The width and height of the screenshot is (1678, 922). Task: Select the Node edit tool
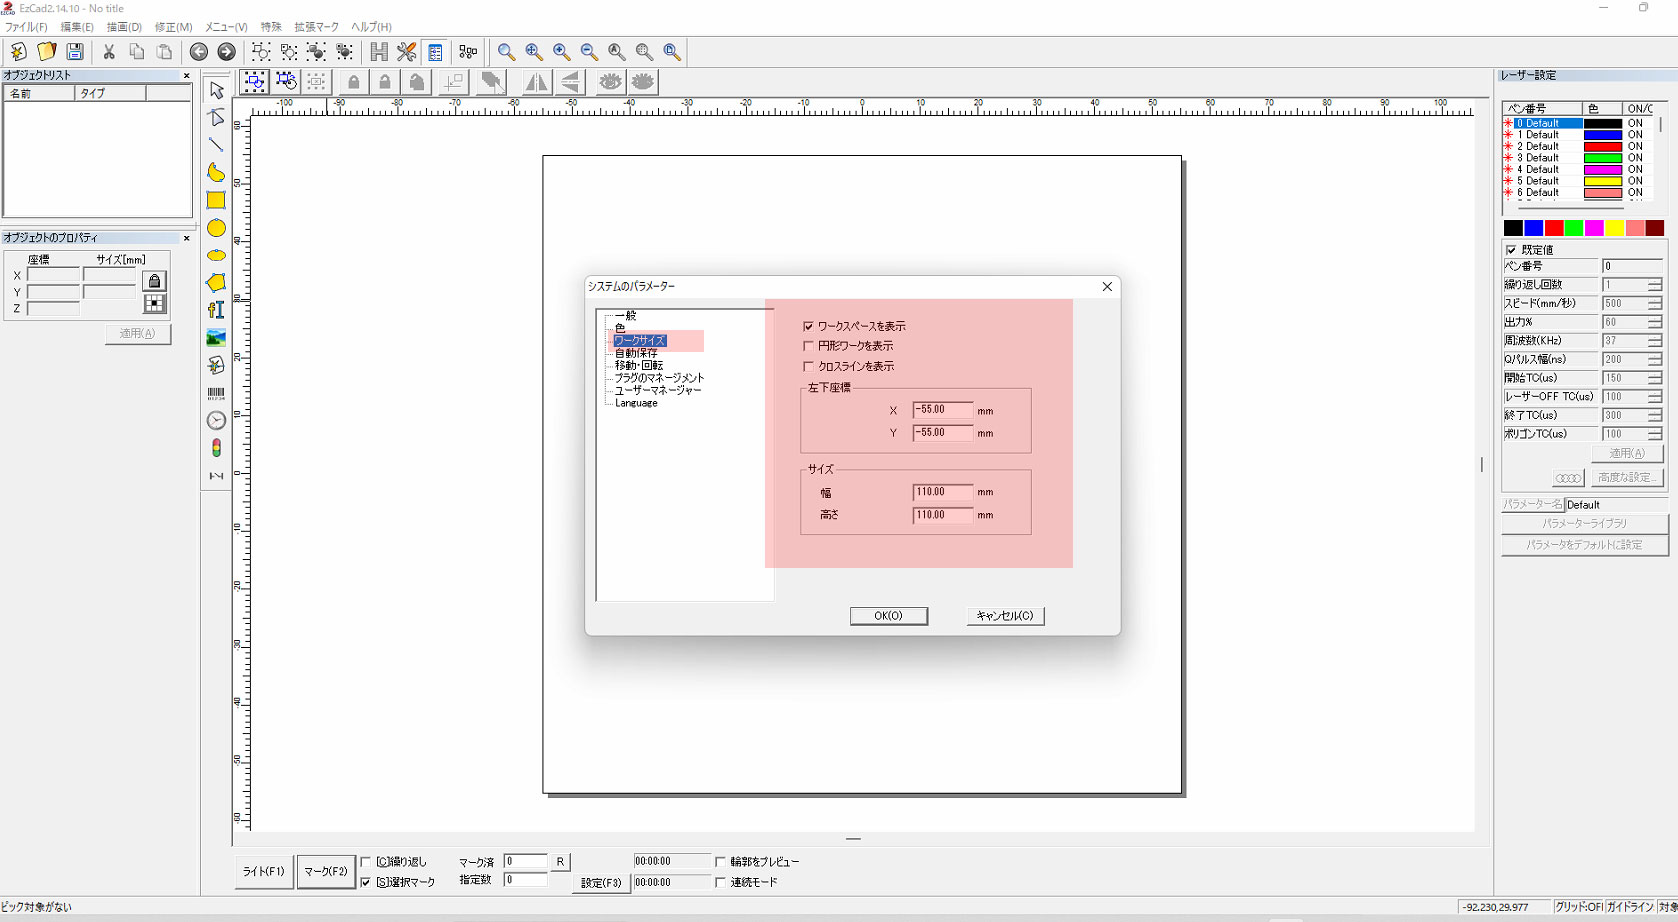pos(216,118)
